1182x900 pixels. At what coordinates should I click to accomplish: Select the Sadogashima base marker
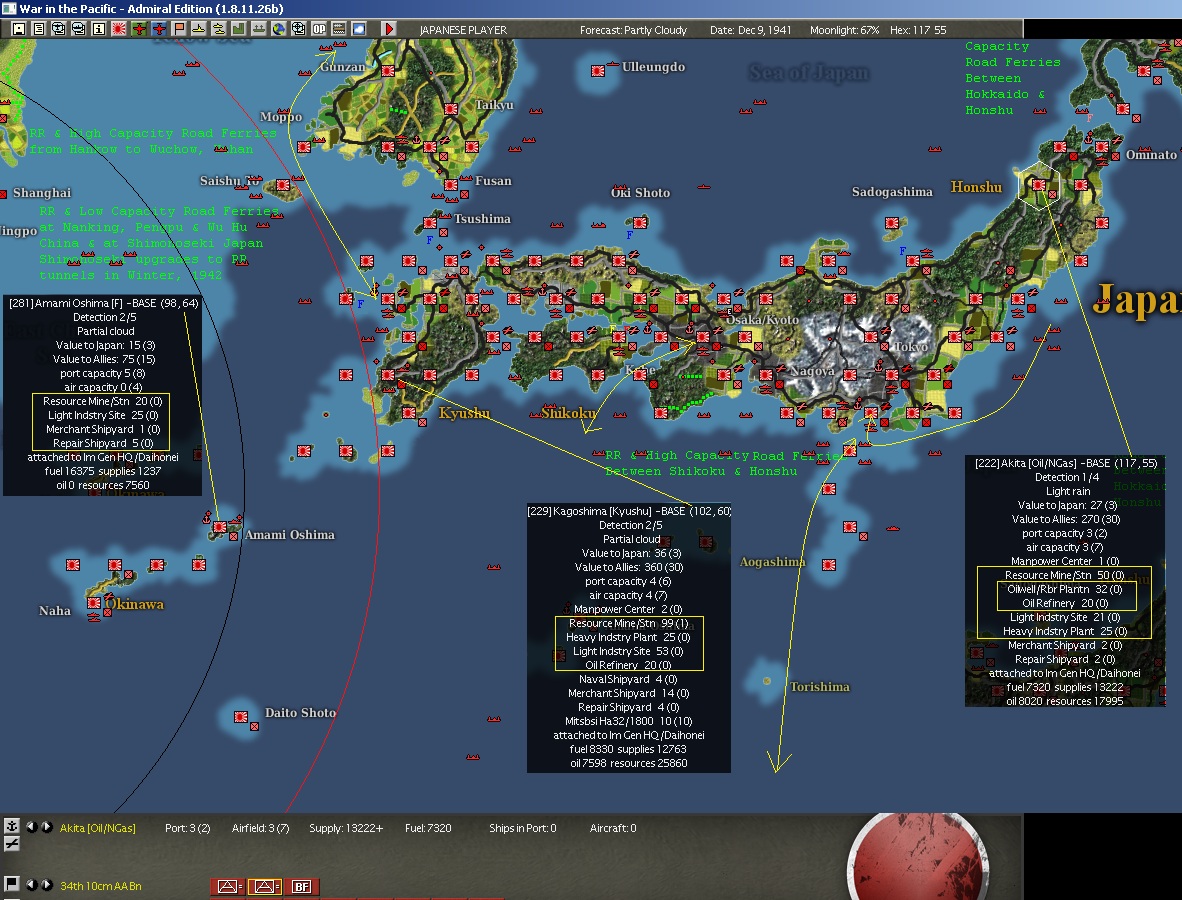pyautogui.click(x=892, y=223)
